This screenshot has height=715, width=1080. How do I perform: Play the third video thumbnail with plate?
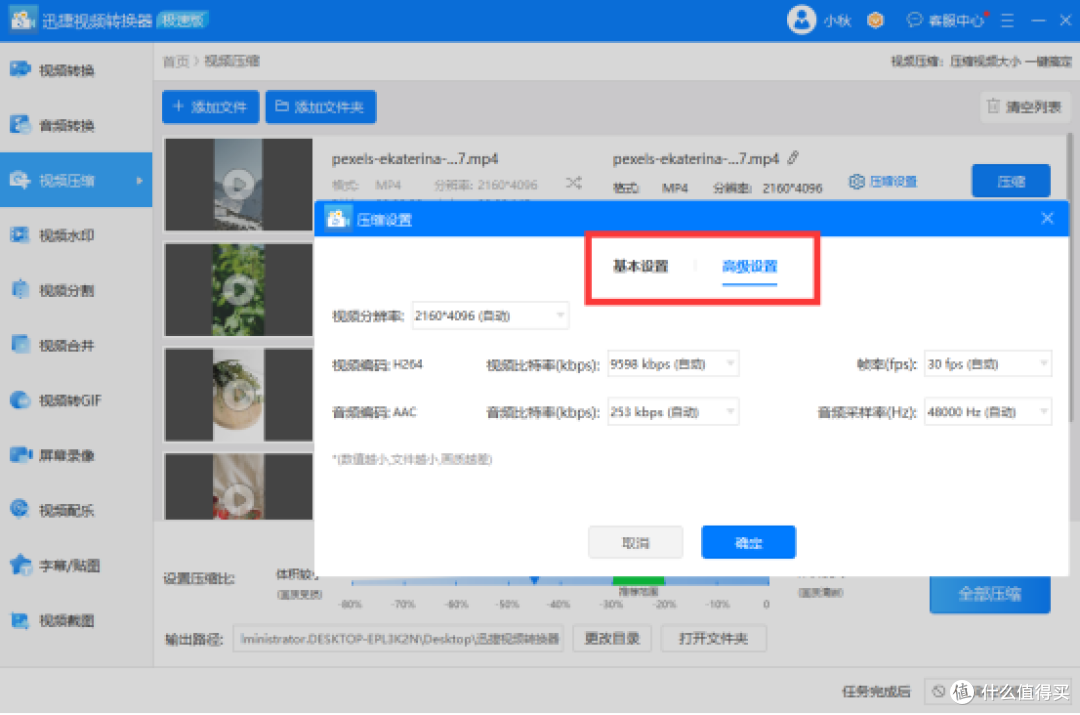(238, 395)
